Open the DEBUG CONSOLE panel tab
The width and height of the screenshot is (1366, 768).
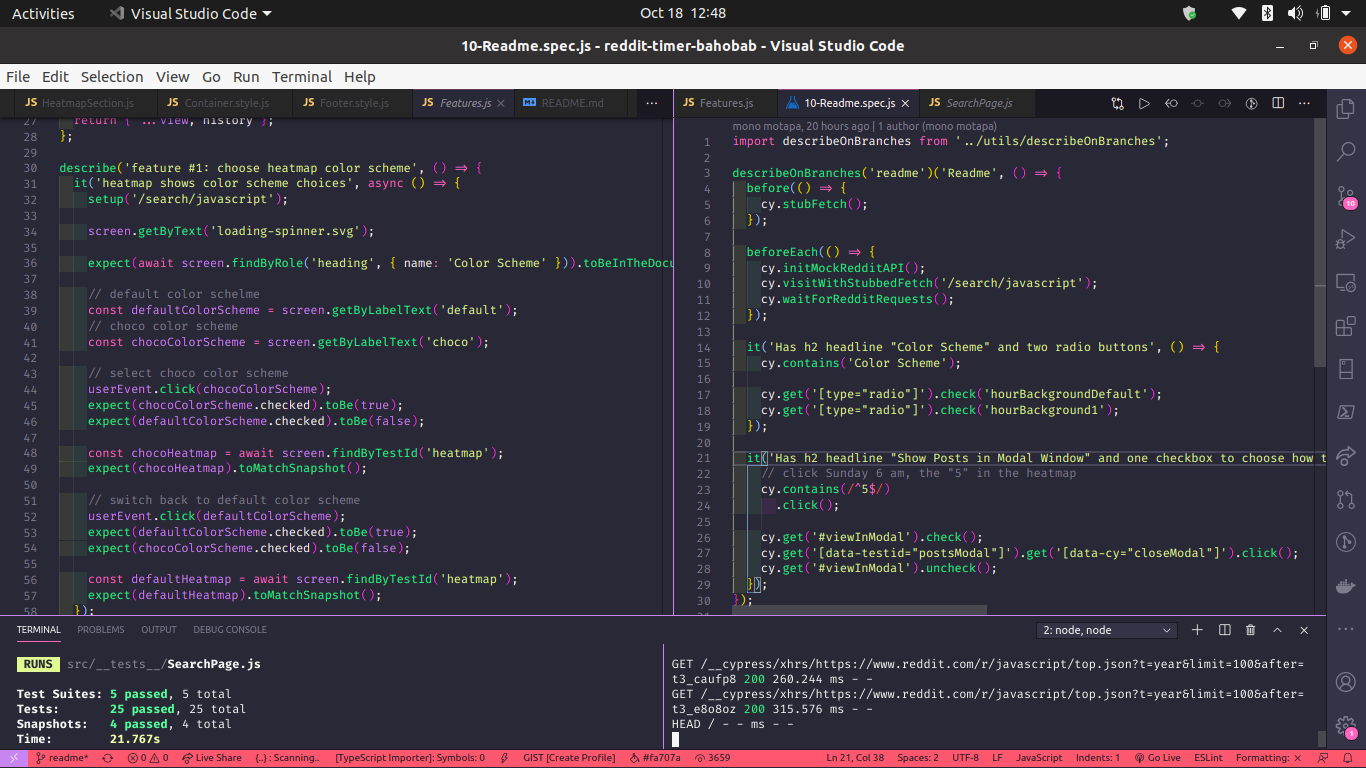(230, 630)
